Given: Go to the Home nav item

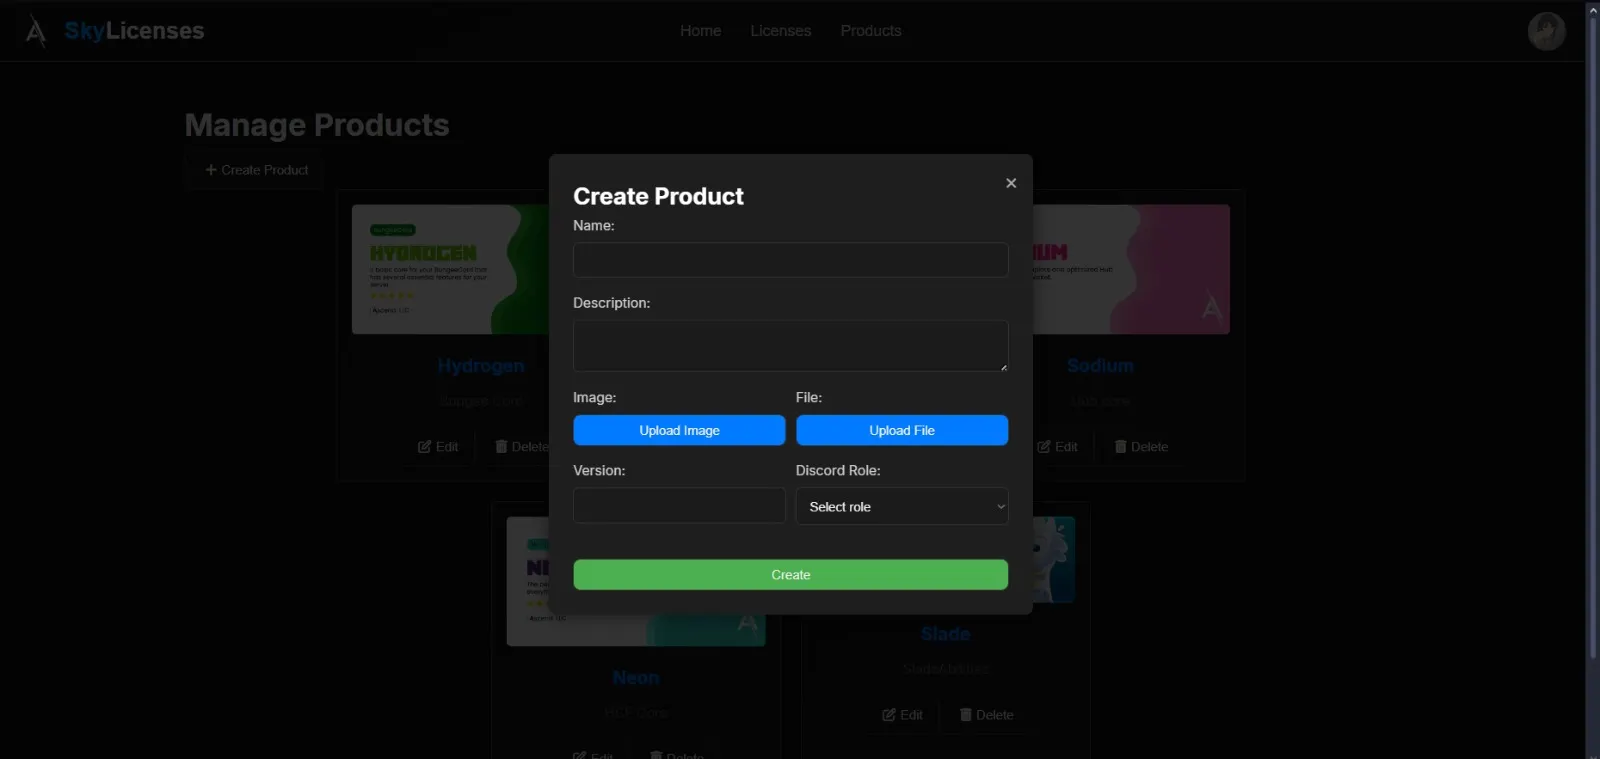Looking at the screenshot, I should point(700,31).
